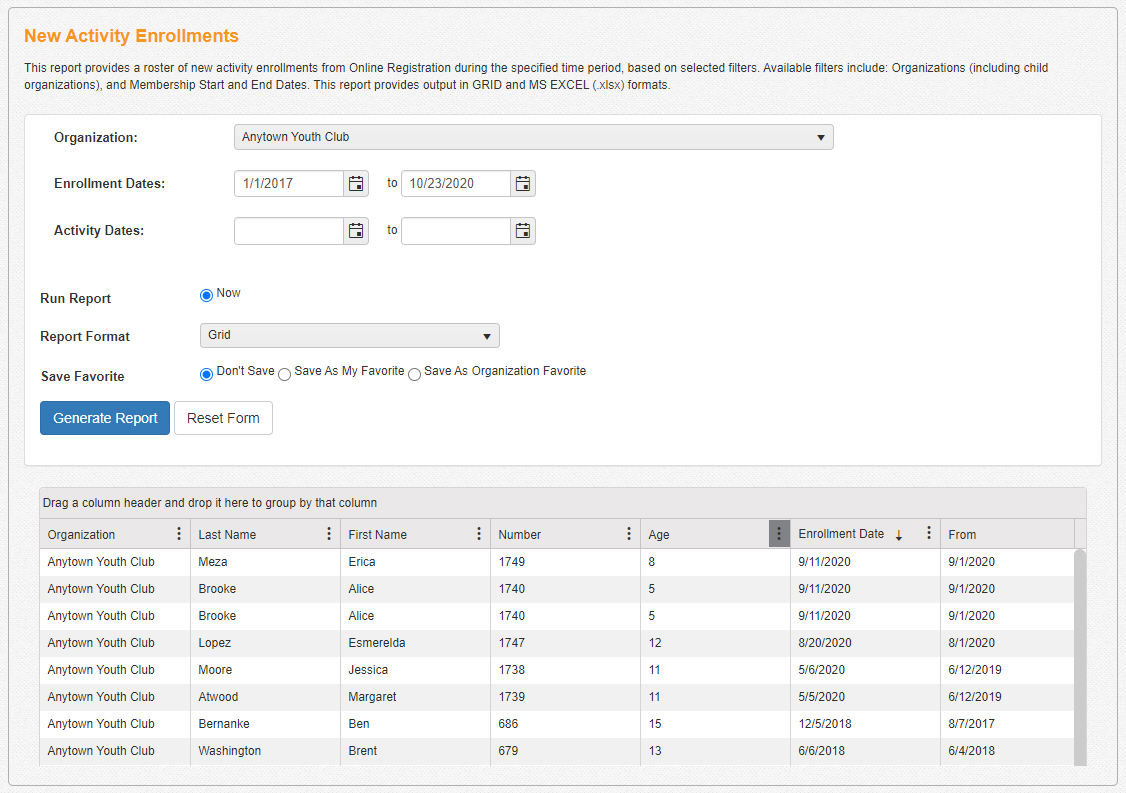Sort by From column header

click(962, 534)
